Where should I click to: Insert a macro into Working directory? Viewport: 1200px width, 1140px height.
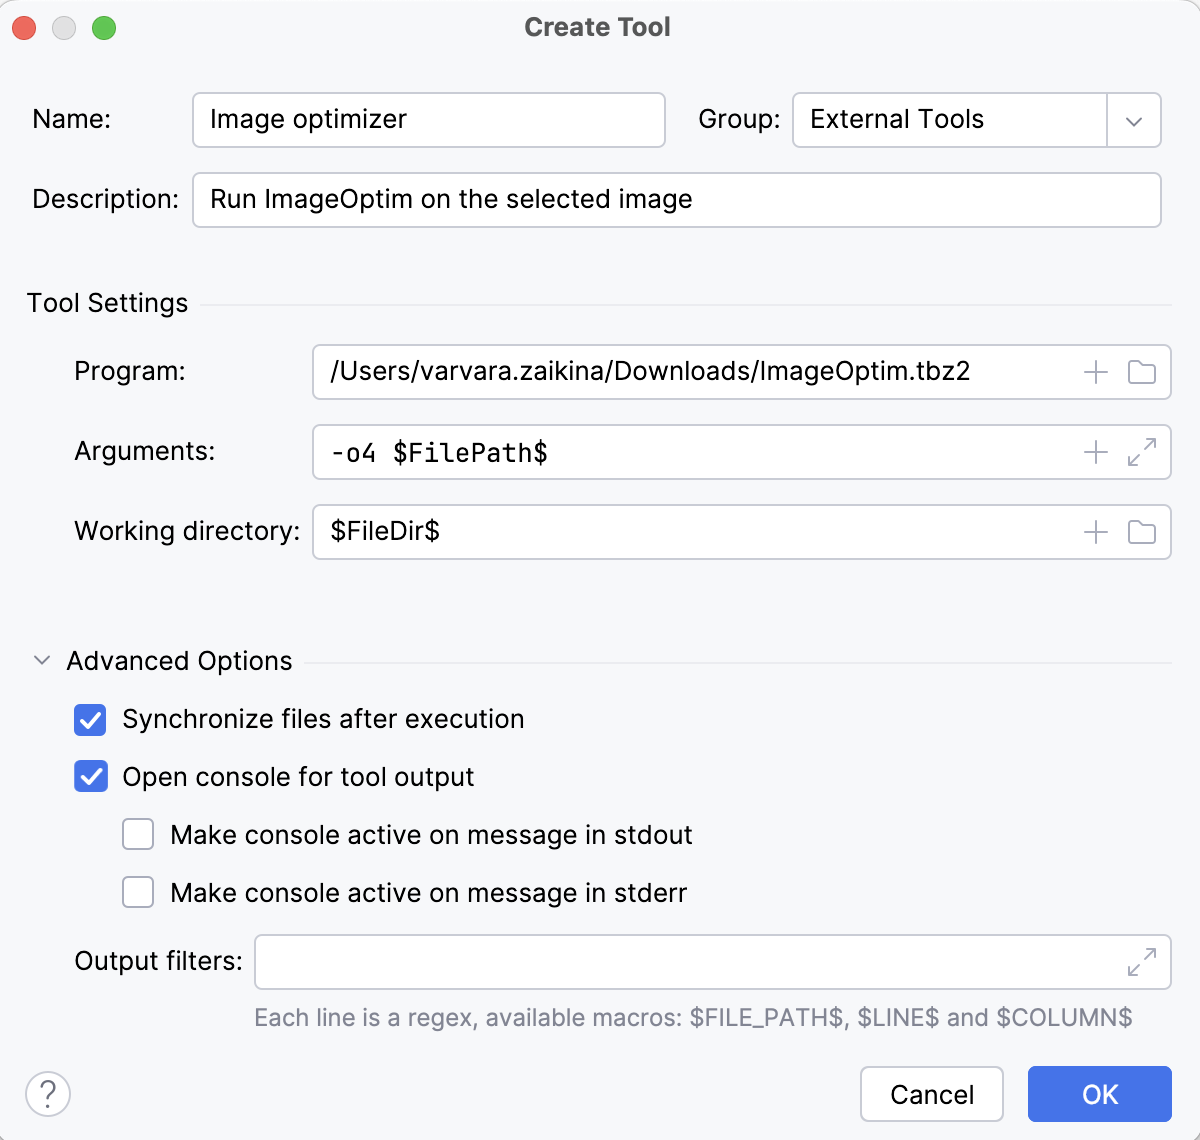click(x=1095, y=532)
